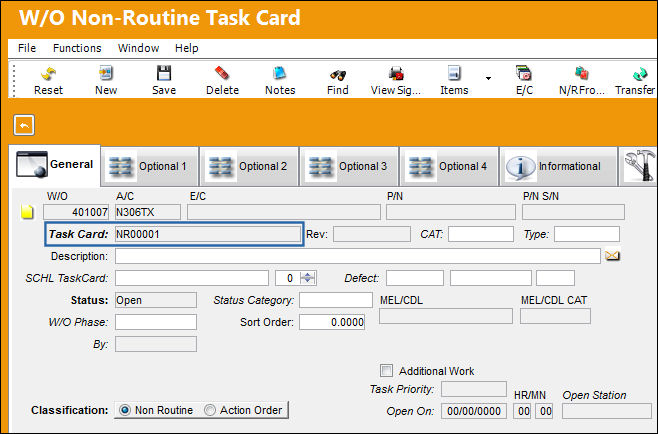This screenshot has width=658, height=434.
Task: Open the Window menu
Action: [138, 48]
